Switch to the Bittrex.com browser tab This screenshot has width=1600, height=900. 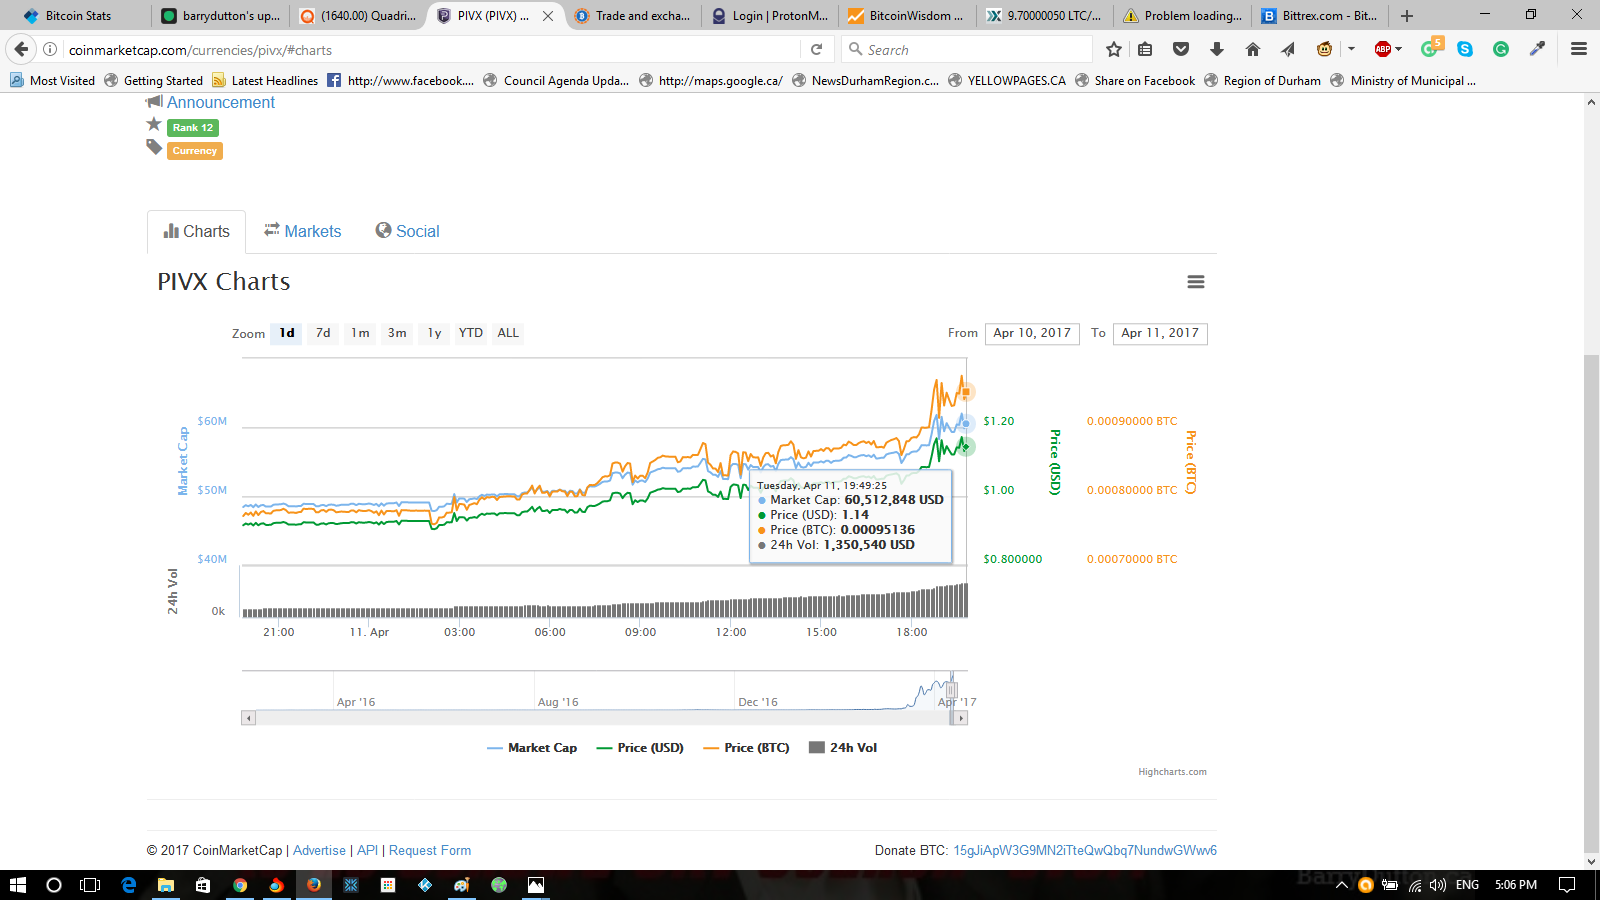tap(1320, 16)
